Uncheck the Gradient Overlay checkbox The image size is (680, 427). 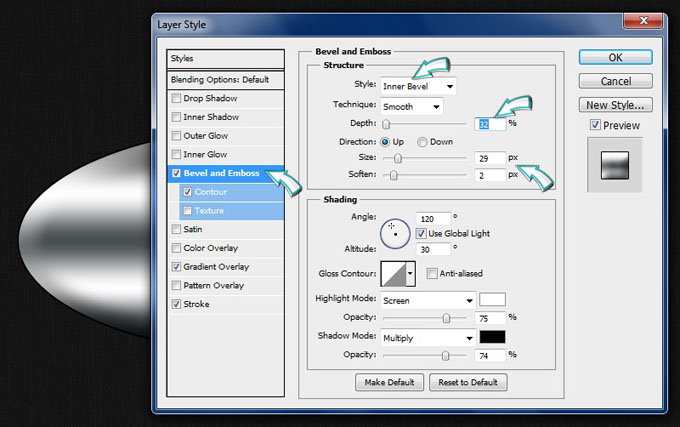point(176,267)
